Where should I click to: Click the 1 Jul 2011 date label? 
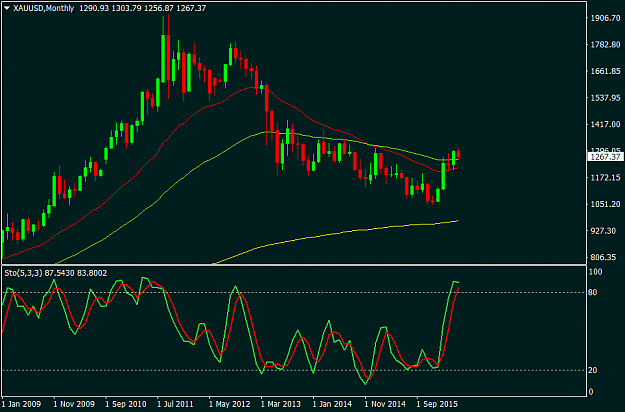pos(175,404)
